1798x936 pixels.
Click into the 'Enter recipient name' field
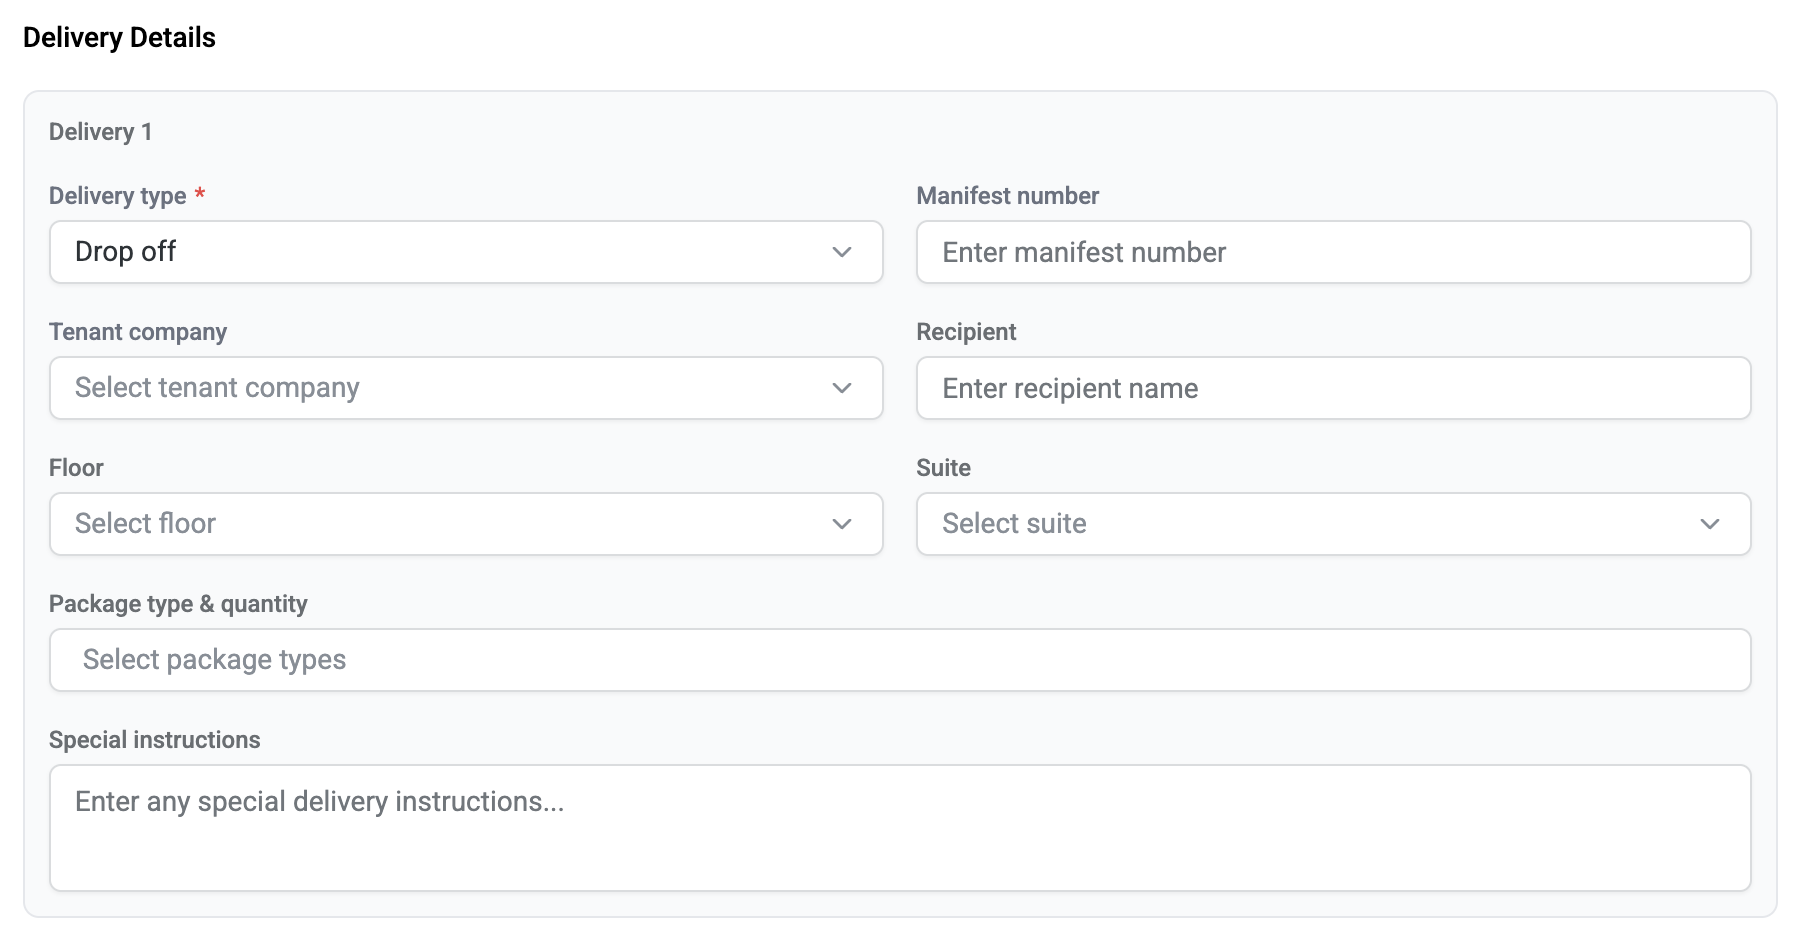[x=1332, y=388]
